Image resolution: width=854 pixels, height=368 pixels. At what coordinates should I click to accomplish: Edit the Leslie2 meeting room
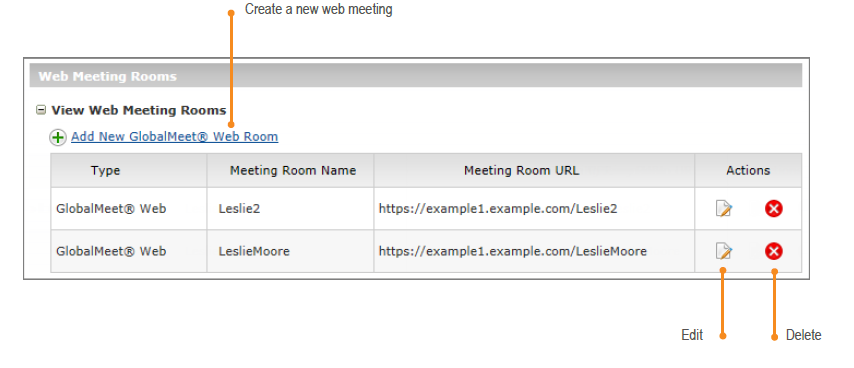pos(724,208)
